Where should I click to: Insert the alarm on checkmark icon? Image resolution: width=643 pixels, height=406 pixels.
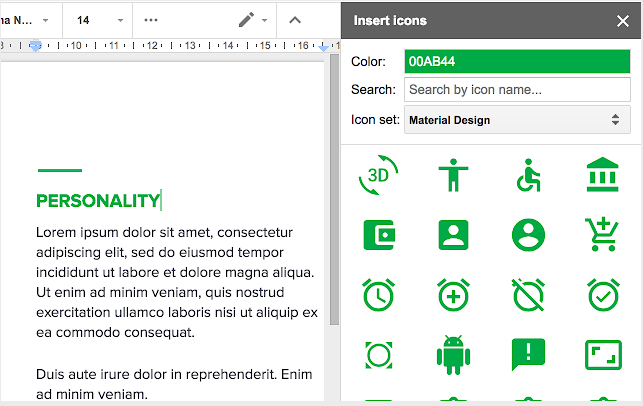coord(603,295)
